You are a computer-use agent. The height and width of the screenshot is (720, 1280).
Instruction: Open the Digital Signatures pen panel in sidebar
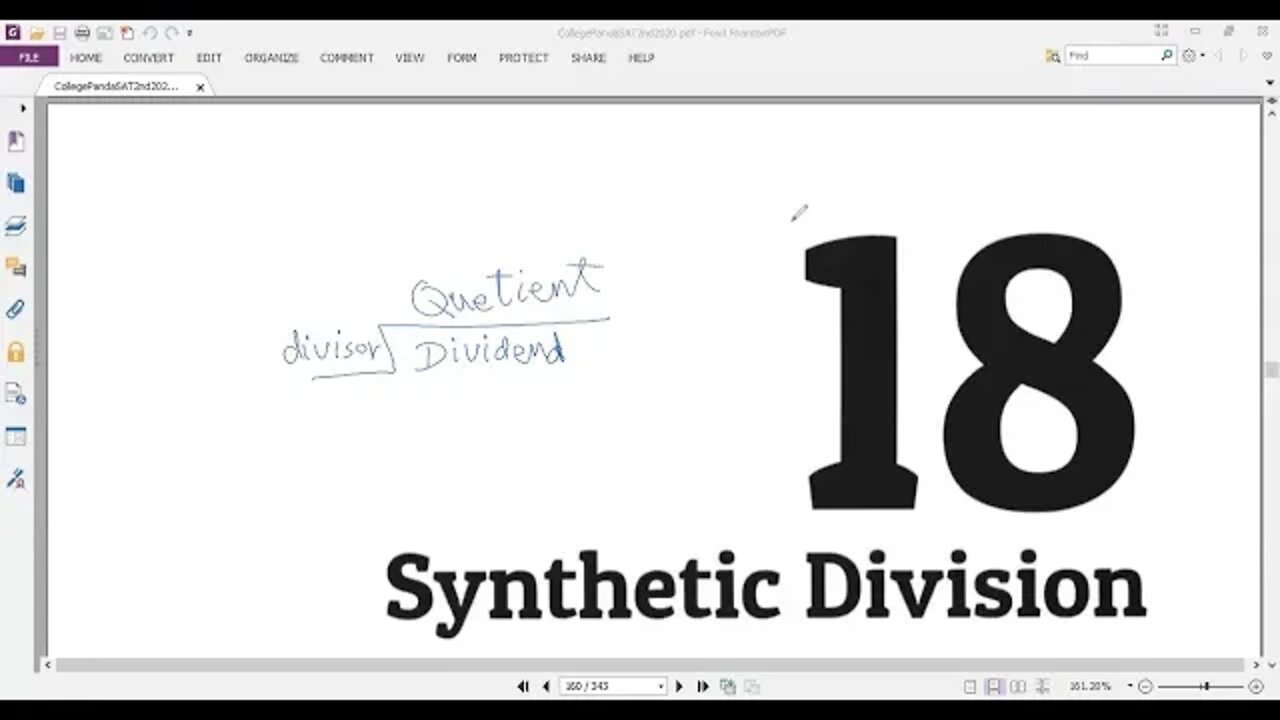pyautogui.click(x=16, y=478)
